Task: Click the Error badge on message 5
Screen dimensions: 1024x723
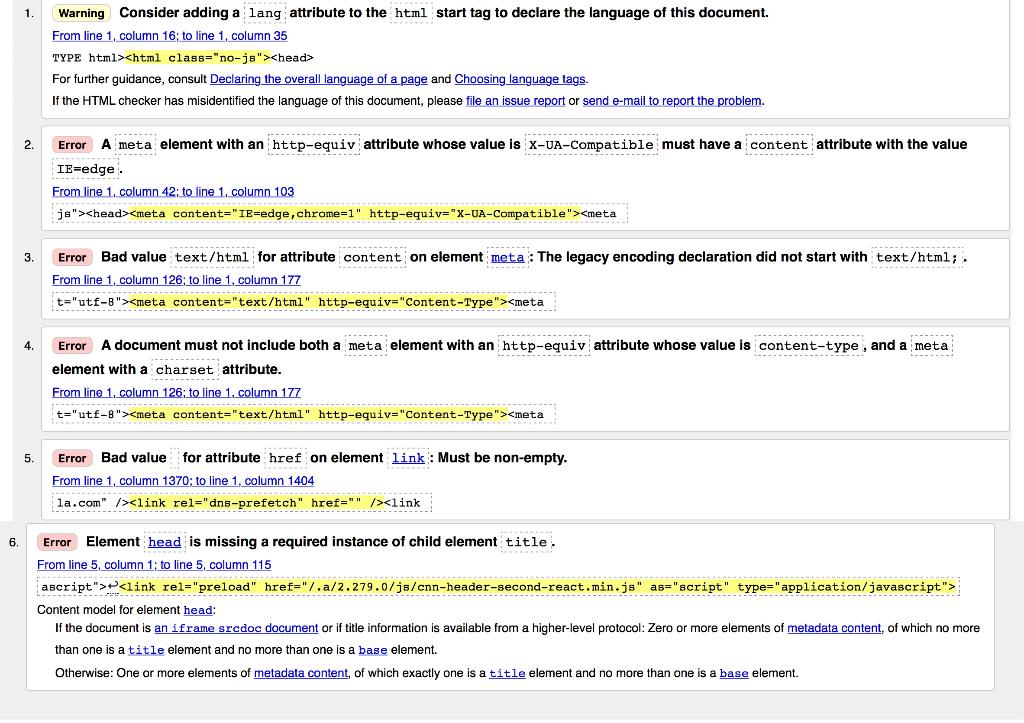Action: point(72,458)
